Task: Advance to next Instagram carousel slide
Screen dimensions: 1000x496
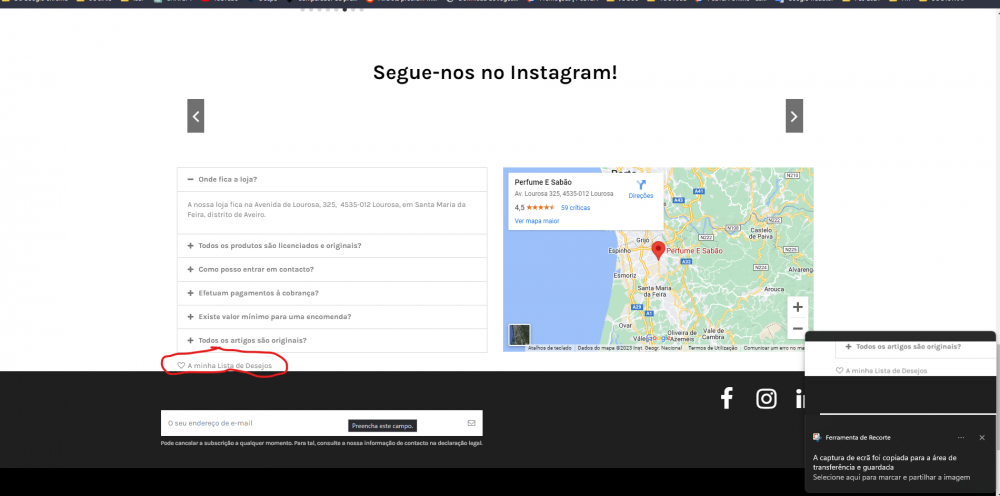Action: (794, 116)
